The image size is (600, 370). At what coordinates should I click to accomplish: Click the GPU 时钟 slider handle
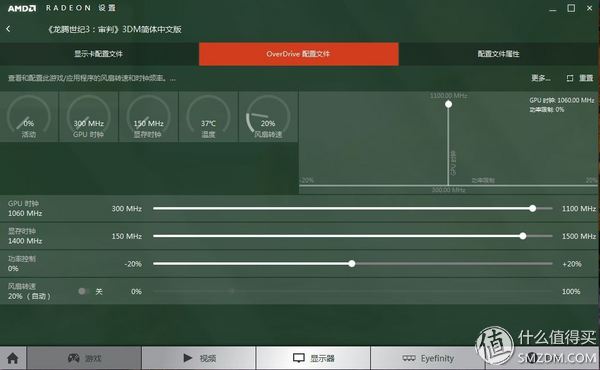coord(533,209)
